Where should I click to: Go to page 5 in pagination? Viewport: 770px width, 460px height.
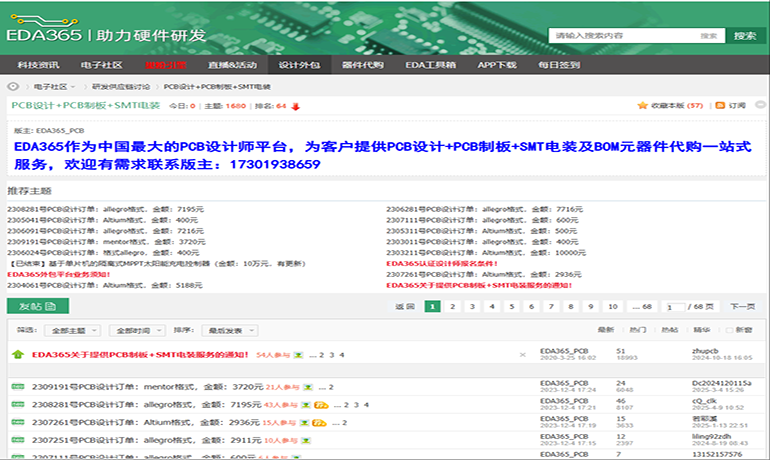point(510,306)
